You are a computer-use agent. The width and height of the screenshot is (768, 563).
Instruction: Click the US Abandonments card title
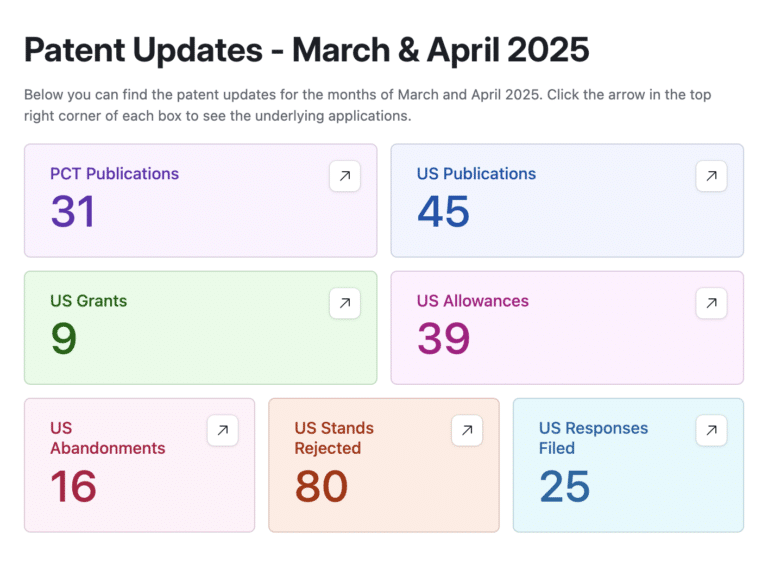pos(107,438)
